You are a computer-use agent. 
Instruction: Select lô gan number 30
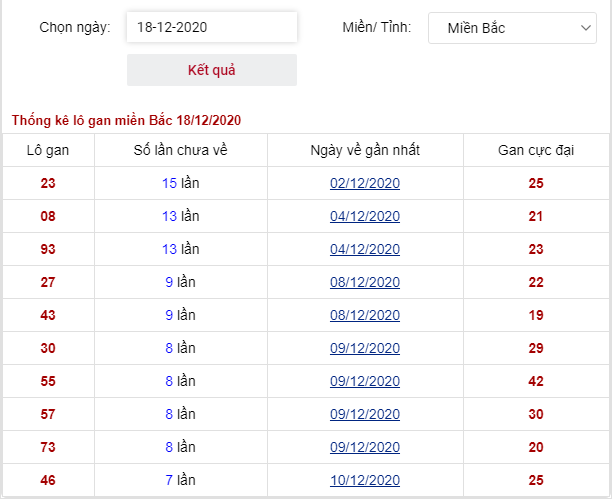(x=48, y=348)
